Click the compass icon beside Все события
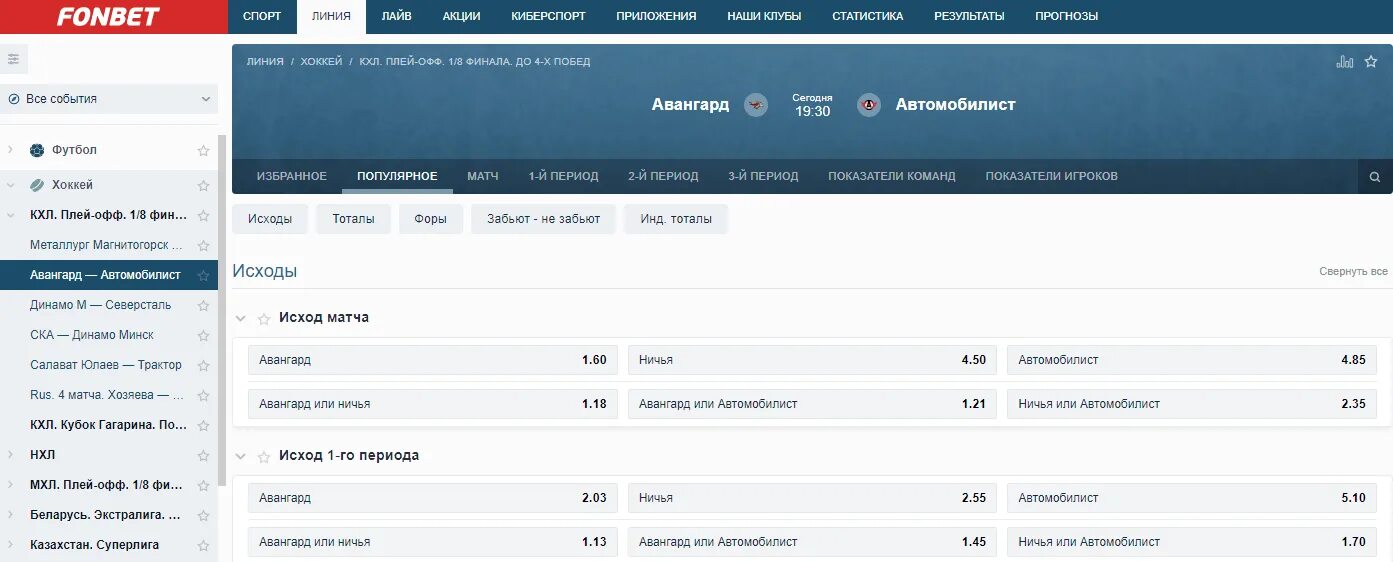The width and height of the screenshot is (1393, 562). tap(14, 99)
